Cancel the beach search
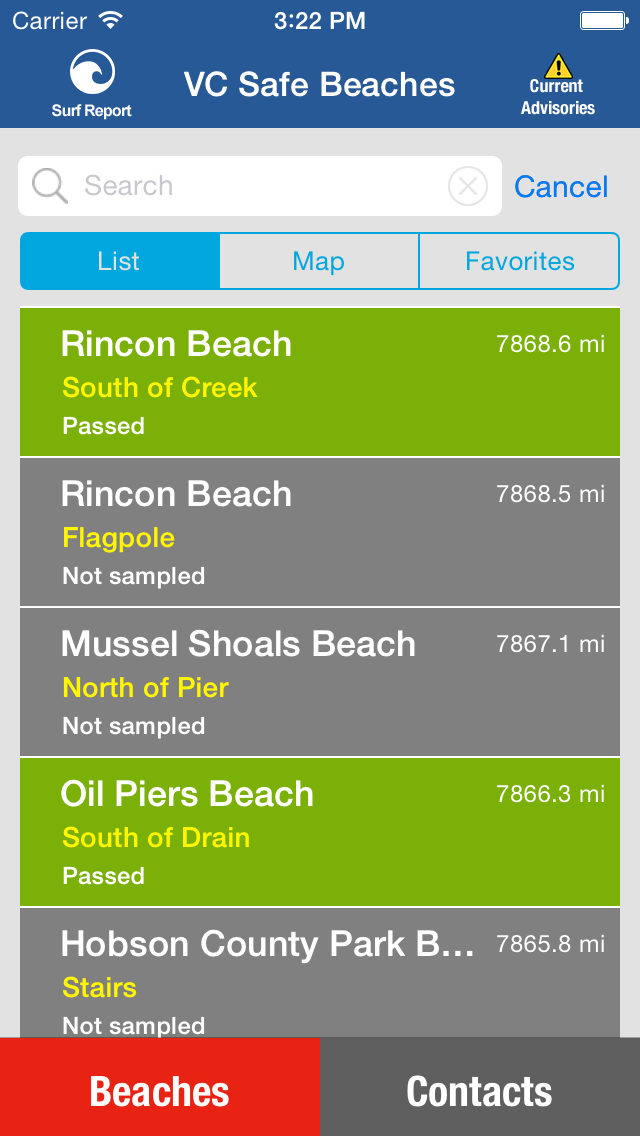 561,187
